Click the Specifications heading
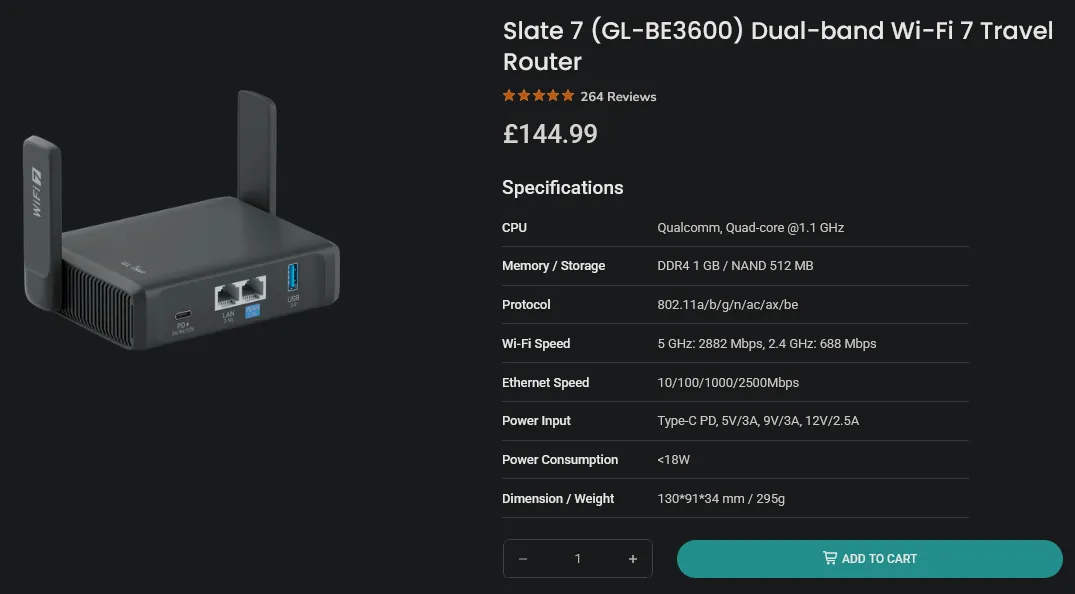The width and height of the screenshot is (1075, 594). tap(562, 187)
